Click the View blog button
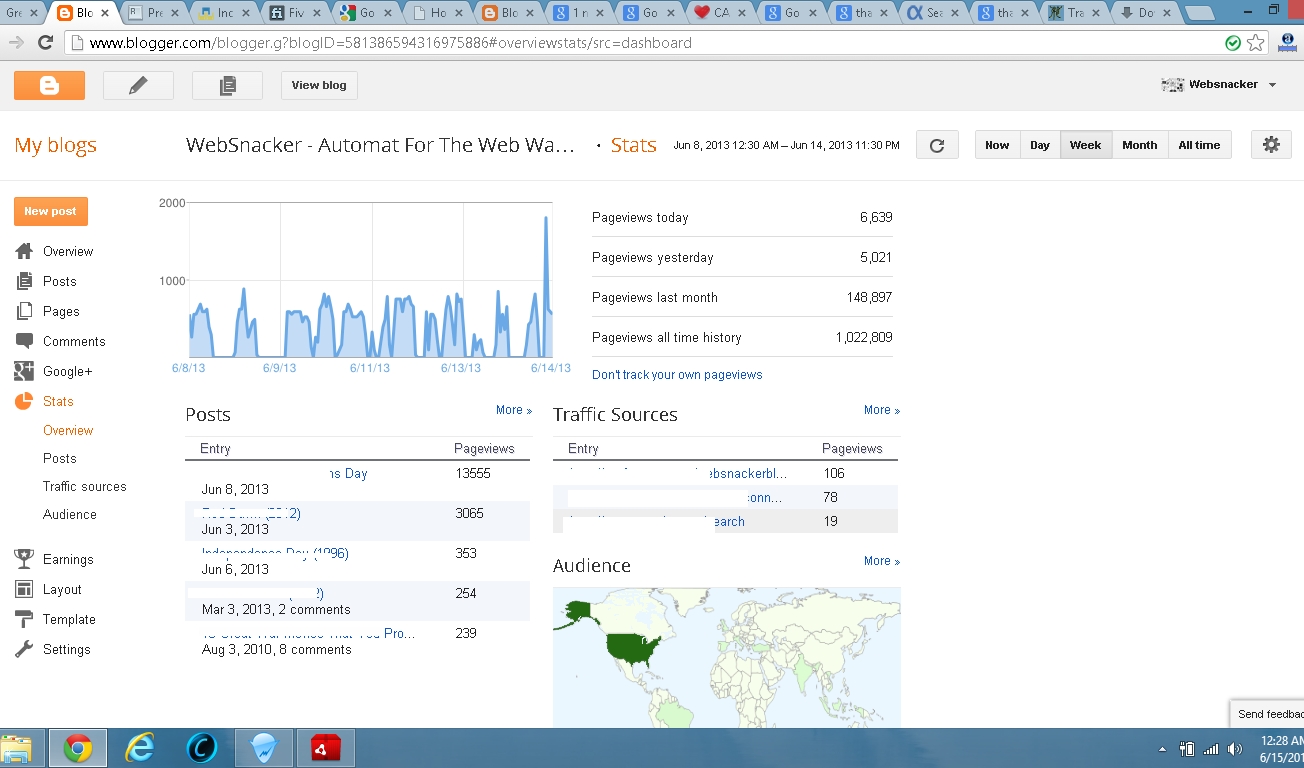 319,86
